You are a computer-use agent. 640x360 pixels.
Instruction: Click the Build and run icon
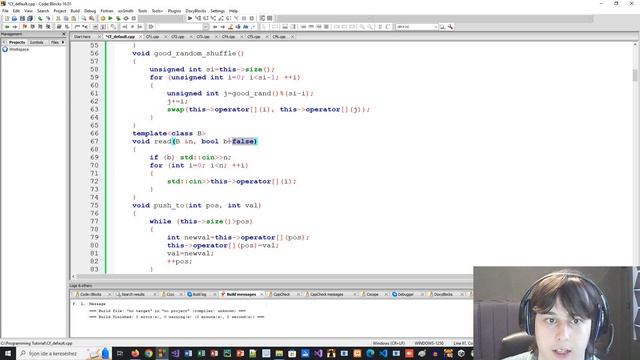tap(118, 18)
